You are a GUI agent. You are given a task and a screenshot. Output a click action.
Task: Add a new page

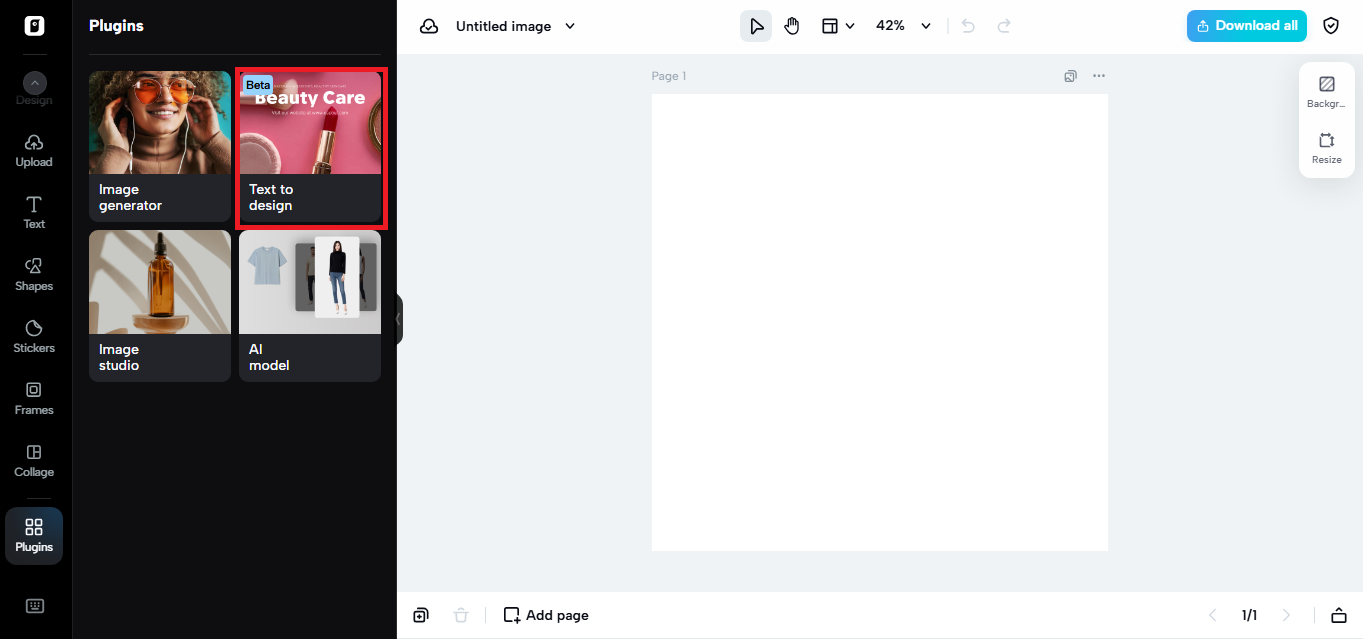545,614
